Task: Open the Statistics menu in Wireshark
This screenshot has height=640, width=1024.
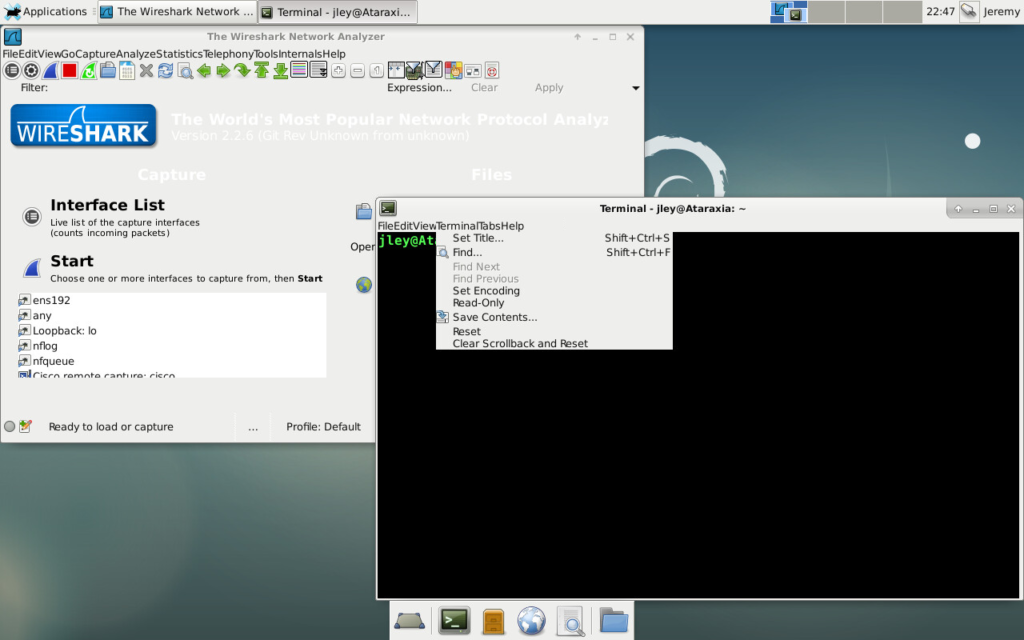Action: pos(180,54)
